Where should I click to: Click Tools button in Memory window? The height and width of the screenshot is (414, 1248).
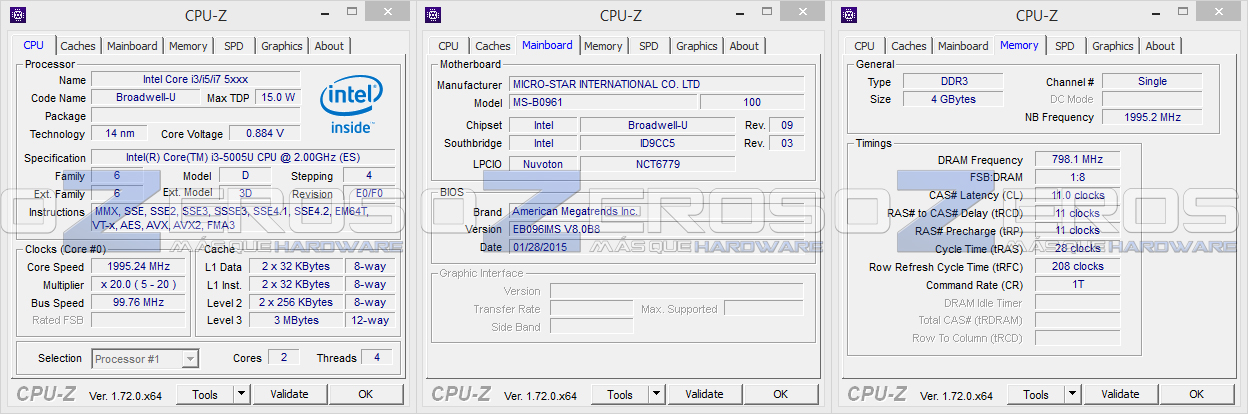(1036, 394)
